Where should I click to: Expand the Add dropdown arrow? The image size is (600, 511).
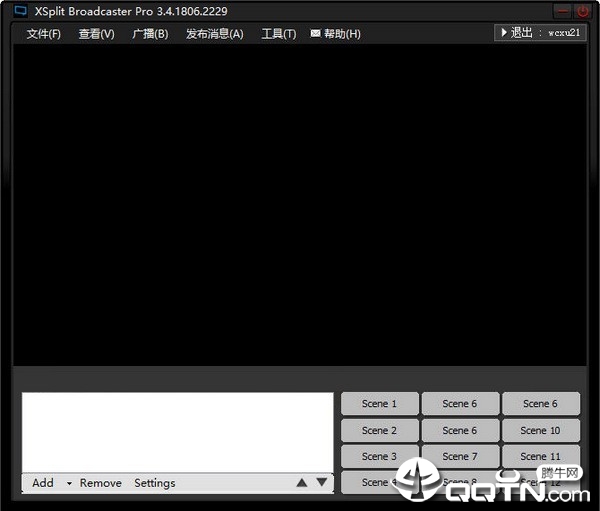click(69, 483)
